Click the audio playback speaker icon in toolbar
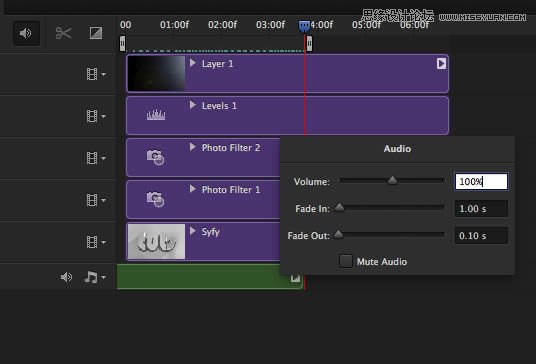 click(x=26, y=33)
